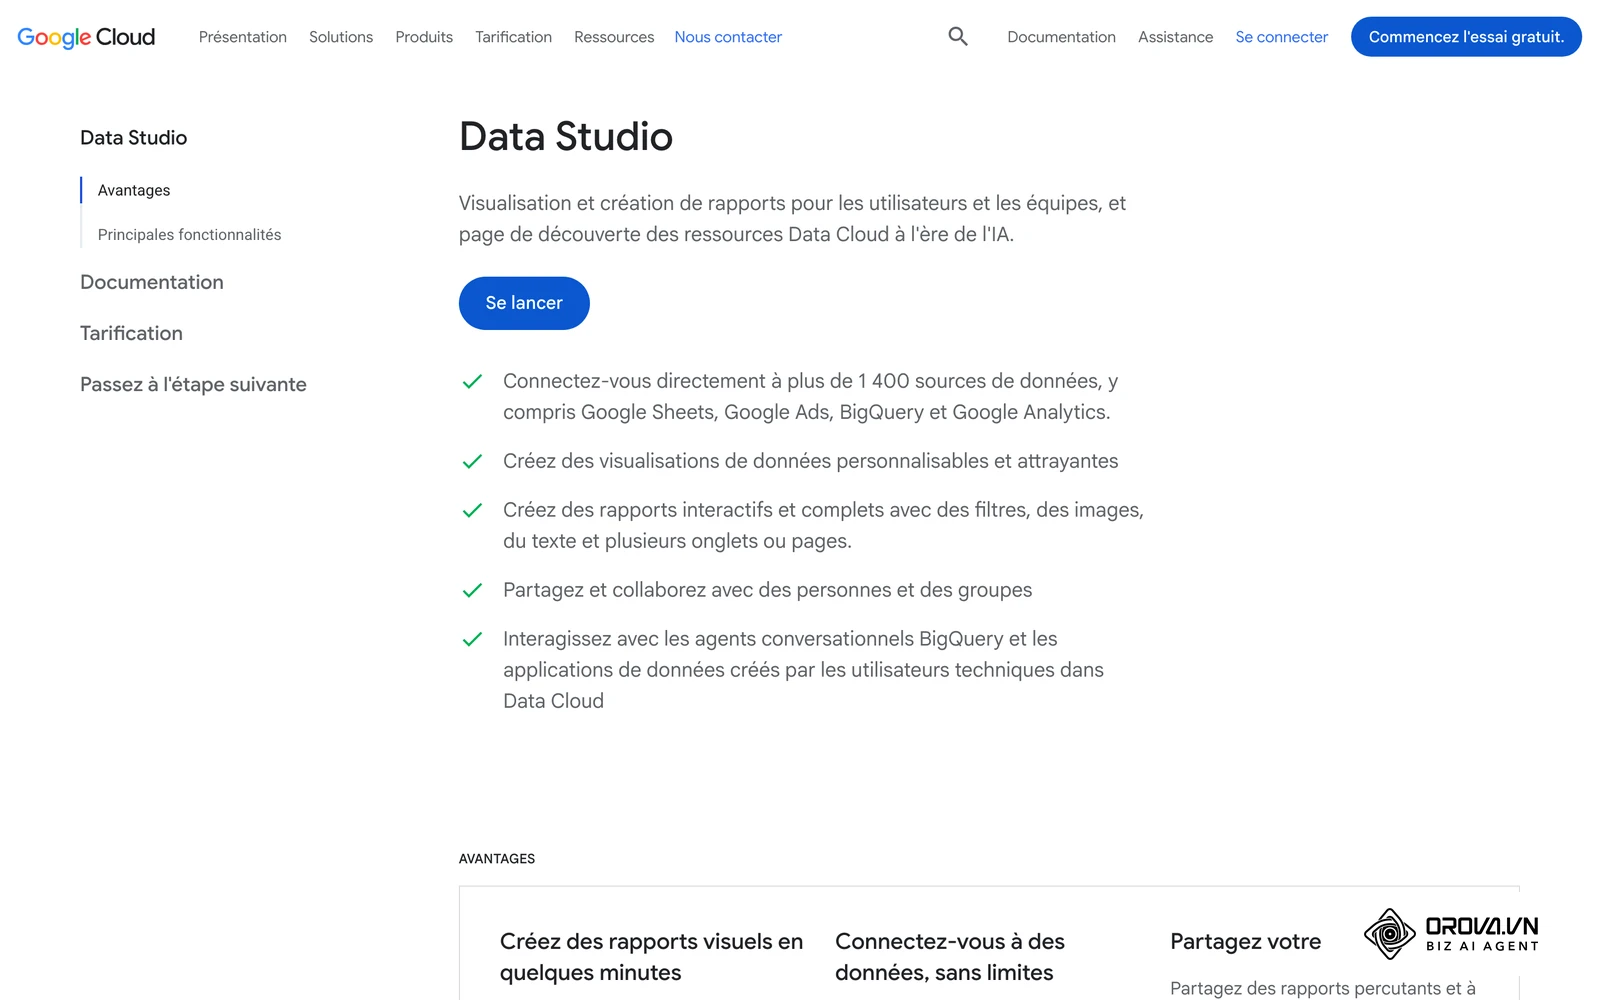Select Data Studio in the sidebar
The height and width of the screenshot is (1000, 1600).
133,138
